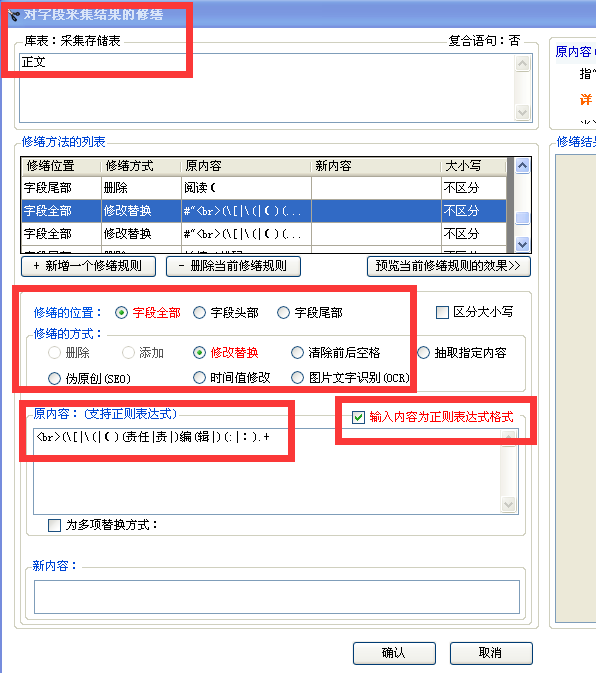The width and height of the screenshot is (596, 673).
Task: Click the down arrow of rules list scrollbar
Action: (522, 245)
